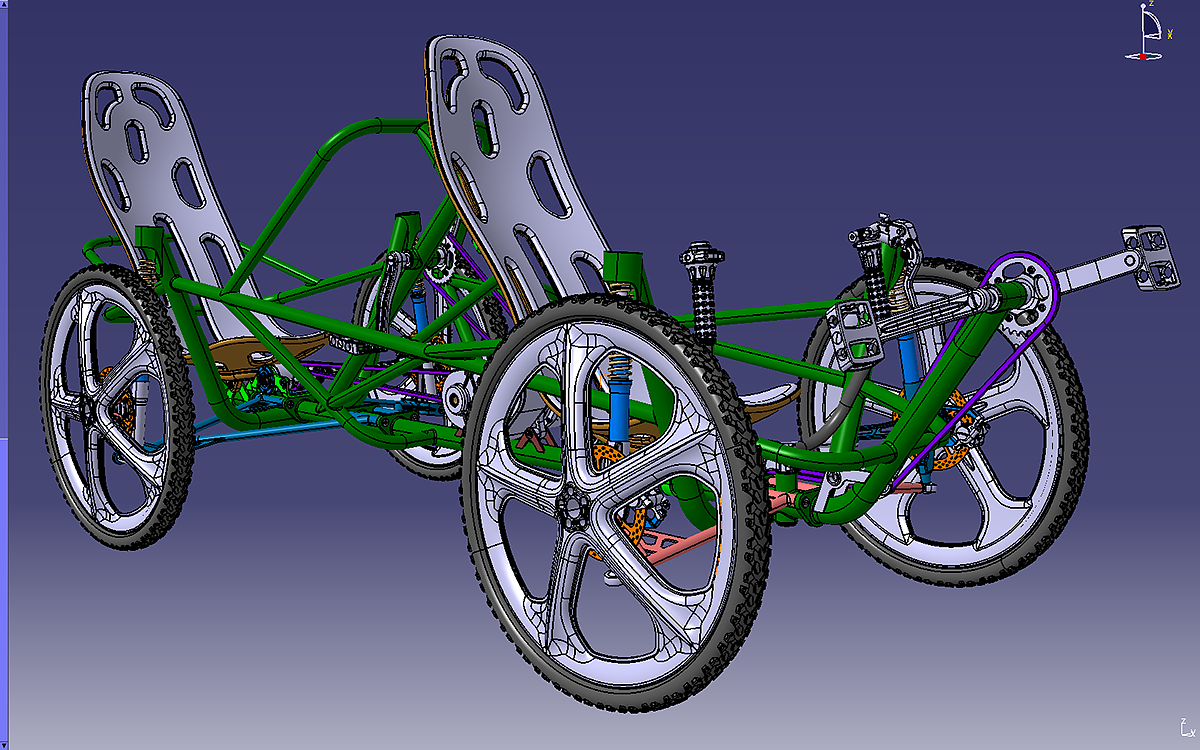1200x750 pixels.
Task: Click the compass Y axis label
Action: click(1169, 34)
